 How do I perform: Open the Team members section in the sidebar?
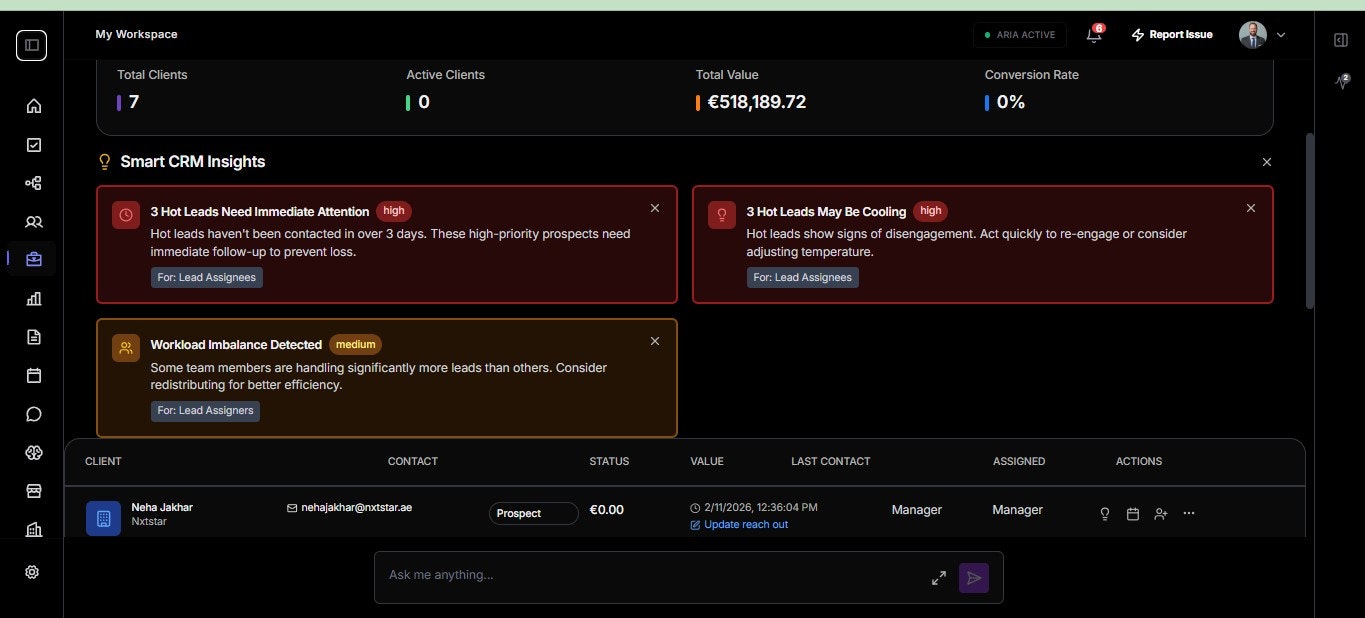[x=33, y=221]
